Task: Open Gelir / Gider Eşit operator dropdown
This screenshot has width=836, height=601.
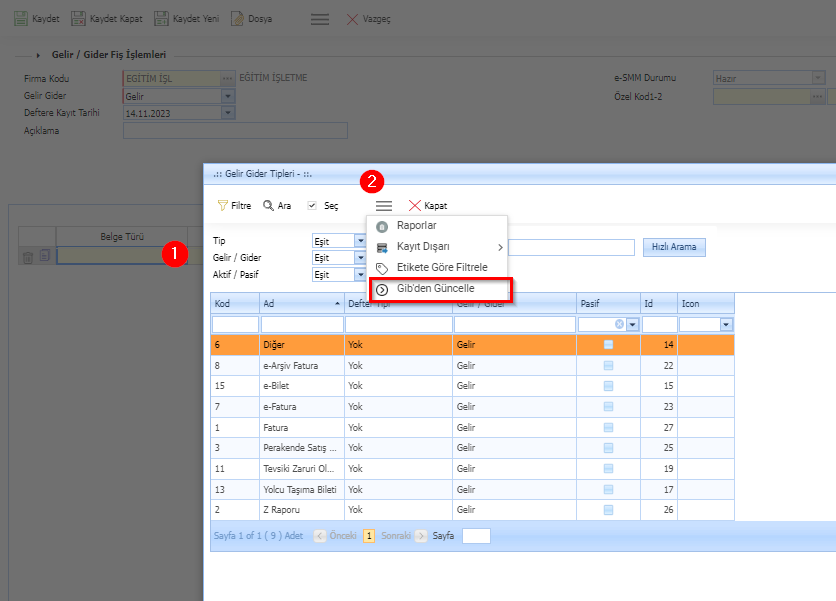Action: pyautogui.click(x=360, y=258)
